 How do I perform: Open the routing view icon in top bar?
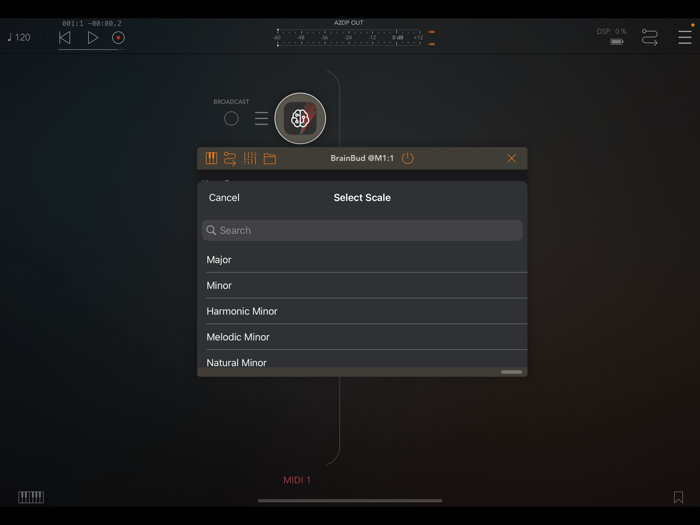click(x=650, y=38)
